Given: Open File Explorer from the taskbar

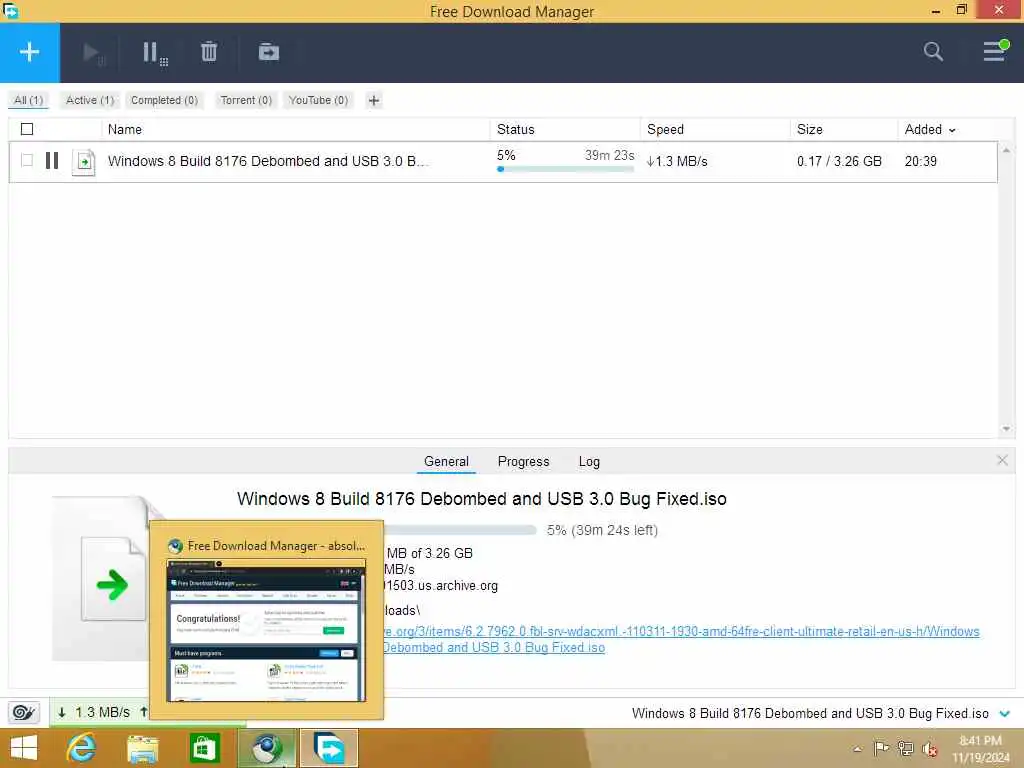Looking at the screenshot, I should pos(142,748).
